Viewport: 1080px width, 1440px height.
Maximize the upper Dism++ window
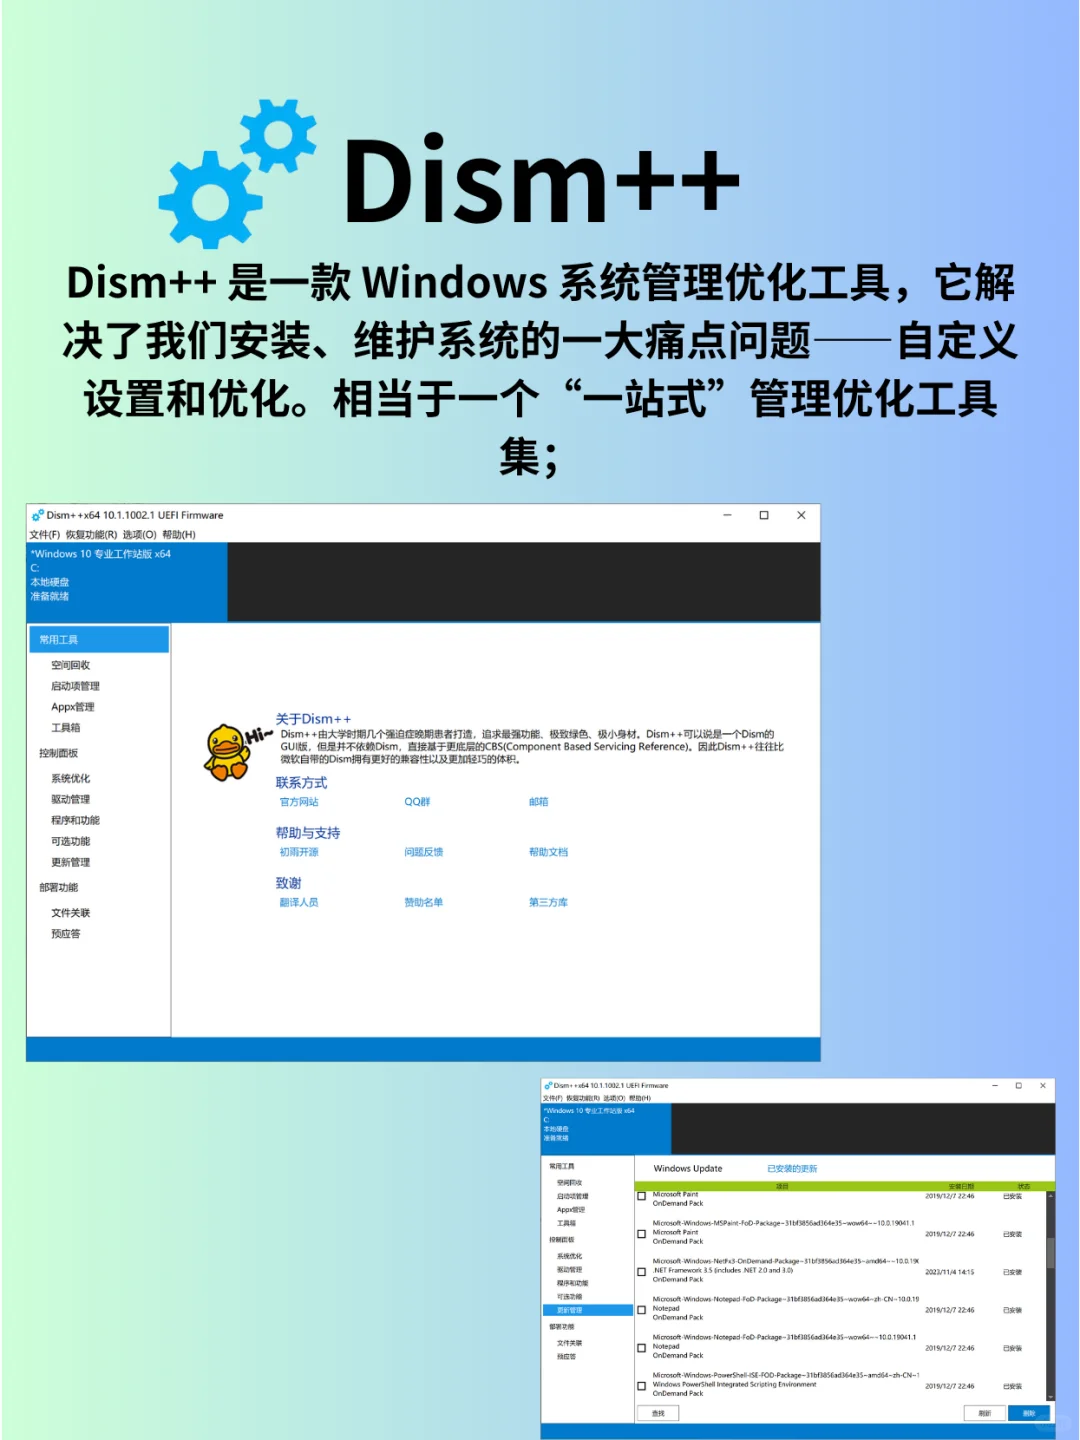click(x=764, y=515)
